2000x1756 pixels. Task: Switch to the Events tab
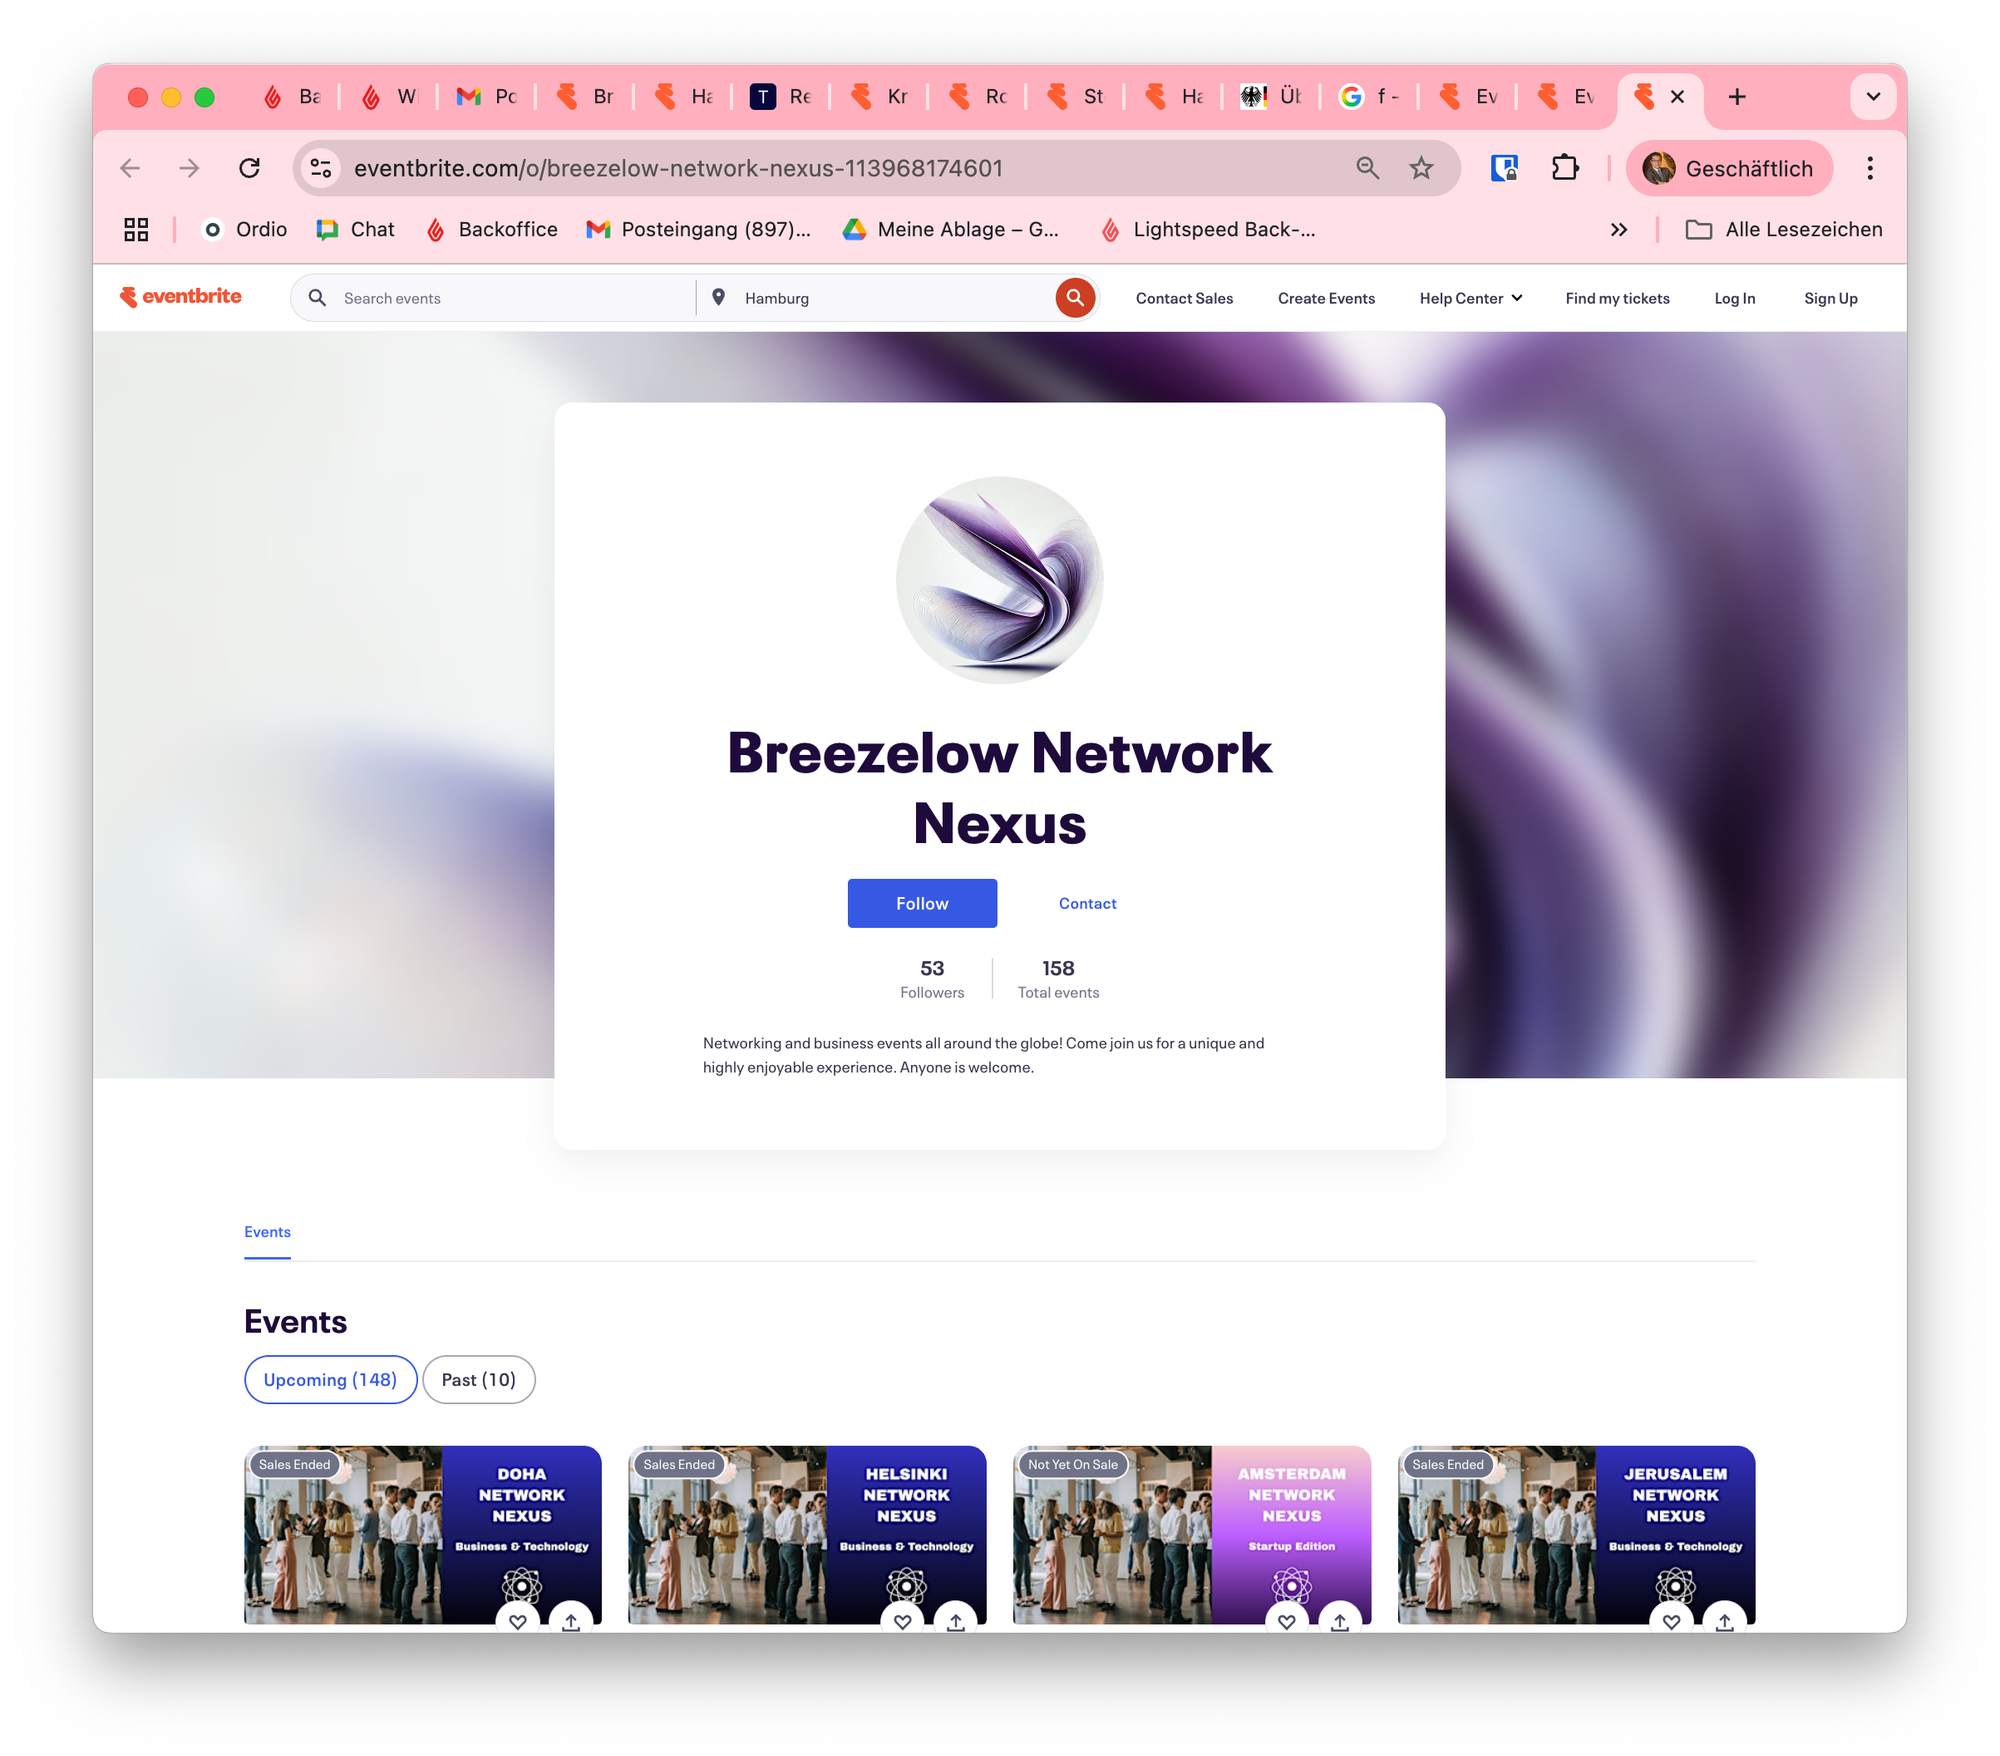point(267,1232)
